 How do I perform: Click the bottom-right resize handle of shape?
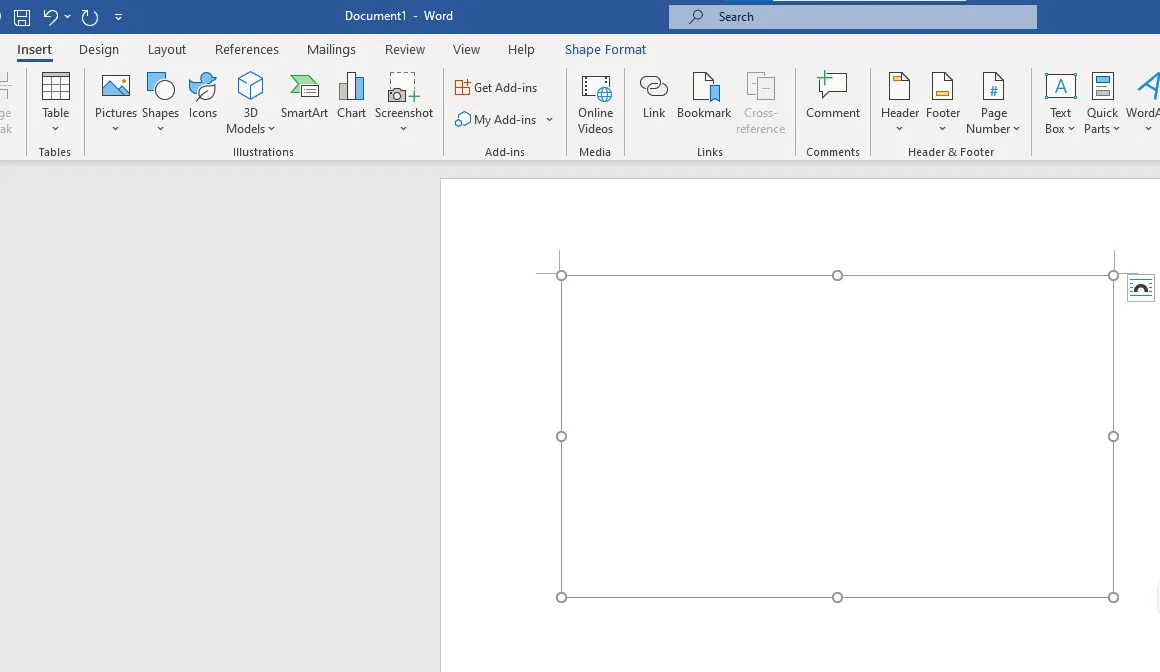click(x=1113, y=597)
